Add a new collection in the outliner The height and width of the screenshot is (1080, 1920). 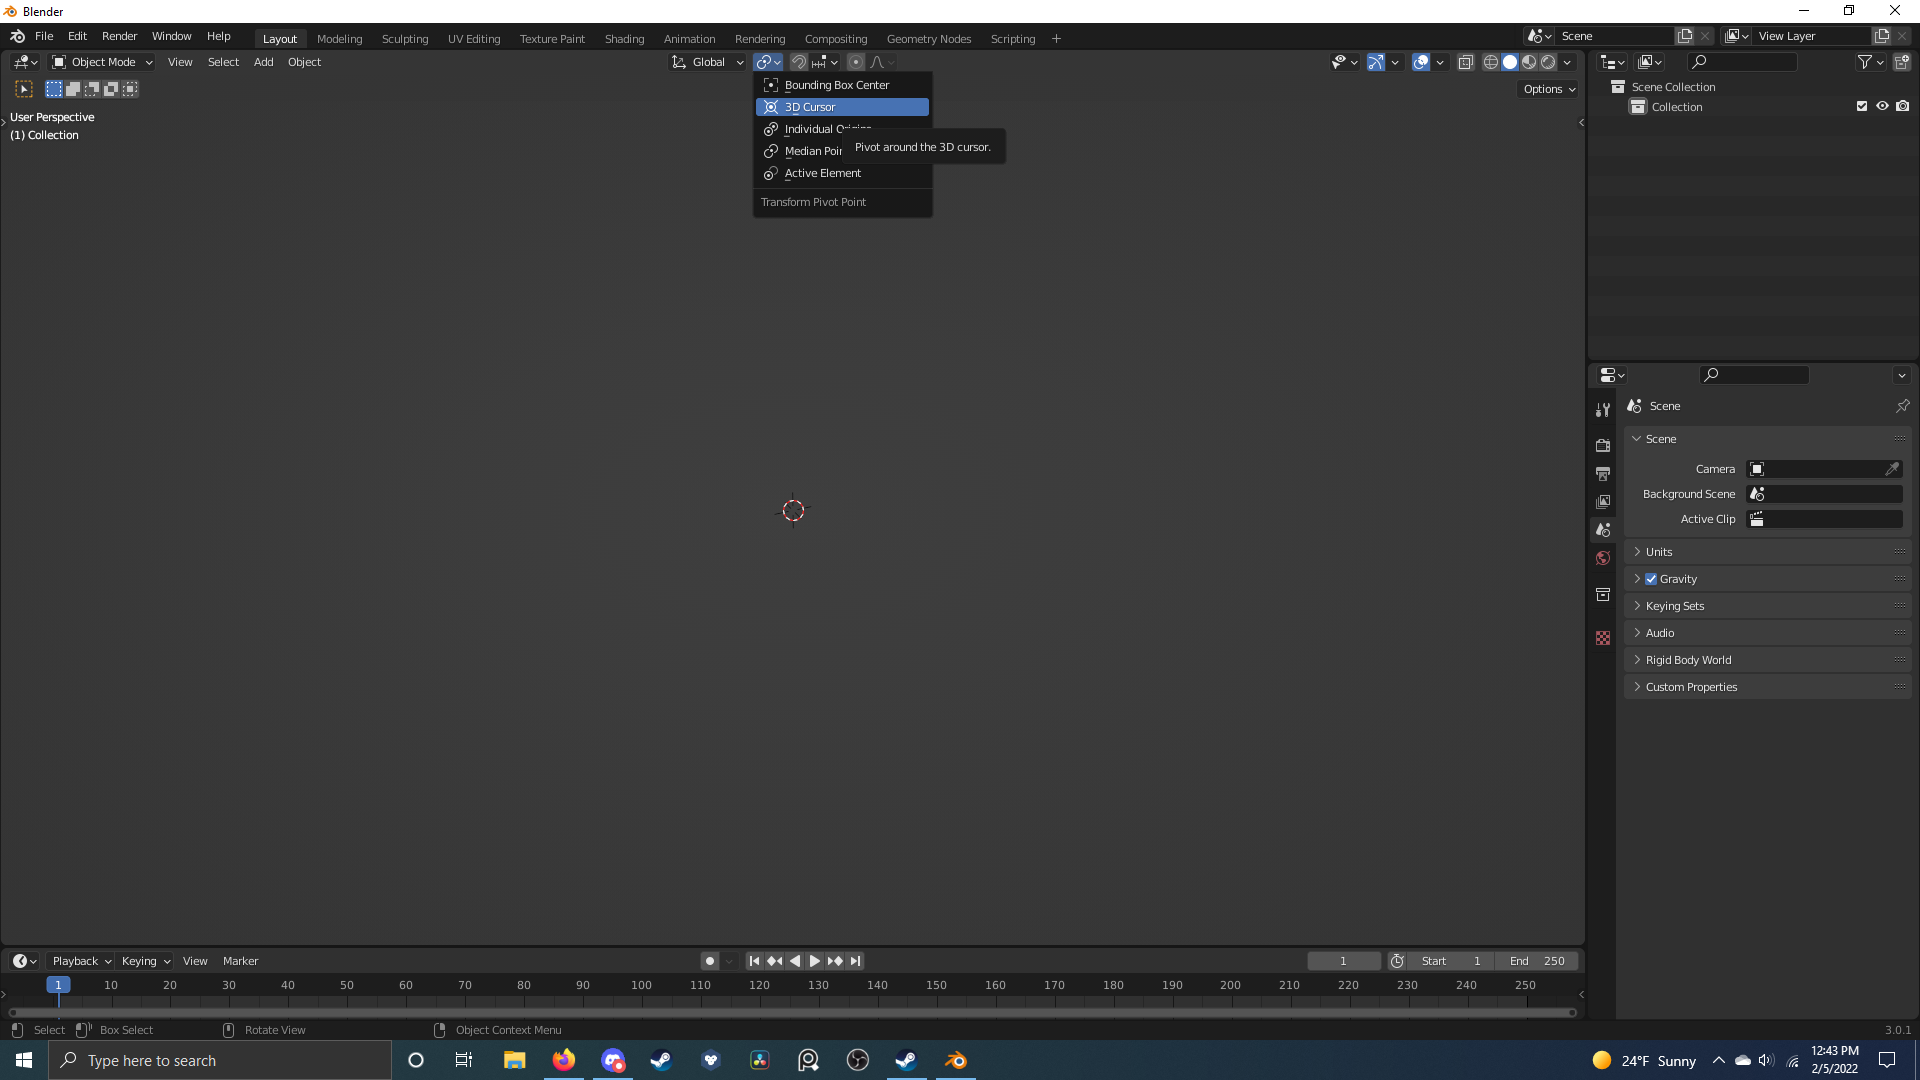coord(1902,62)
